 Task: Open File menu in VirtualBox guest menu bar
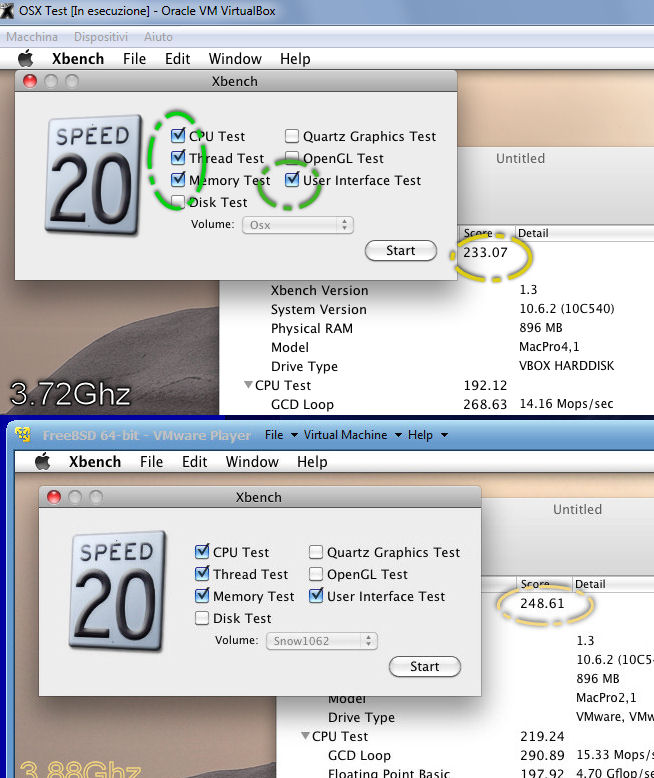(x=134, y=59)
